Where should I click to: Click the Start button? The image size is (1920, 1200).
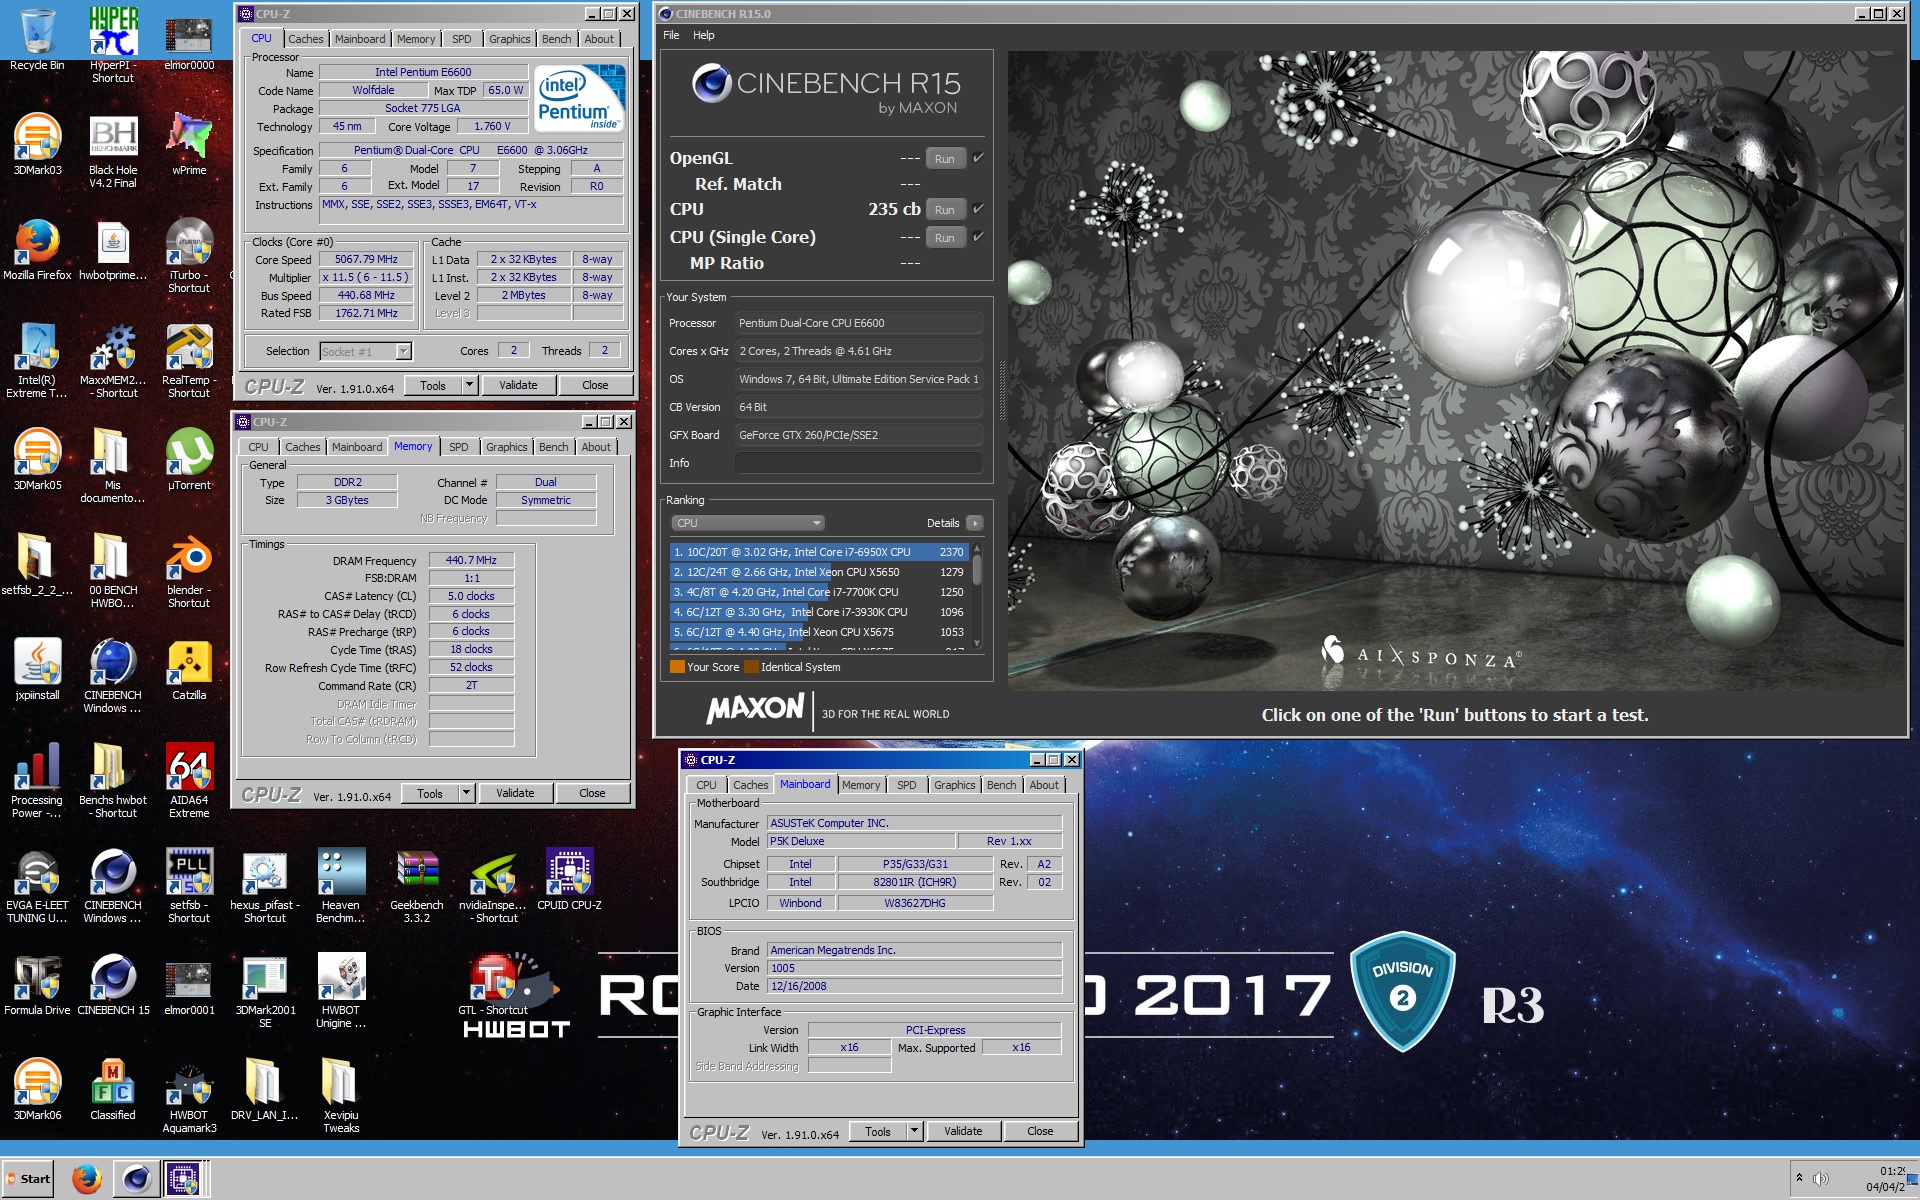point(29,1179)
